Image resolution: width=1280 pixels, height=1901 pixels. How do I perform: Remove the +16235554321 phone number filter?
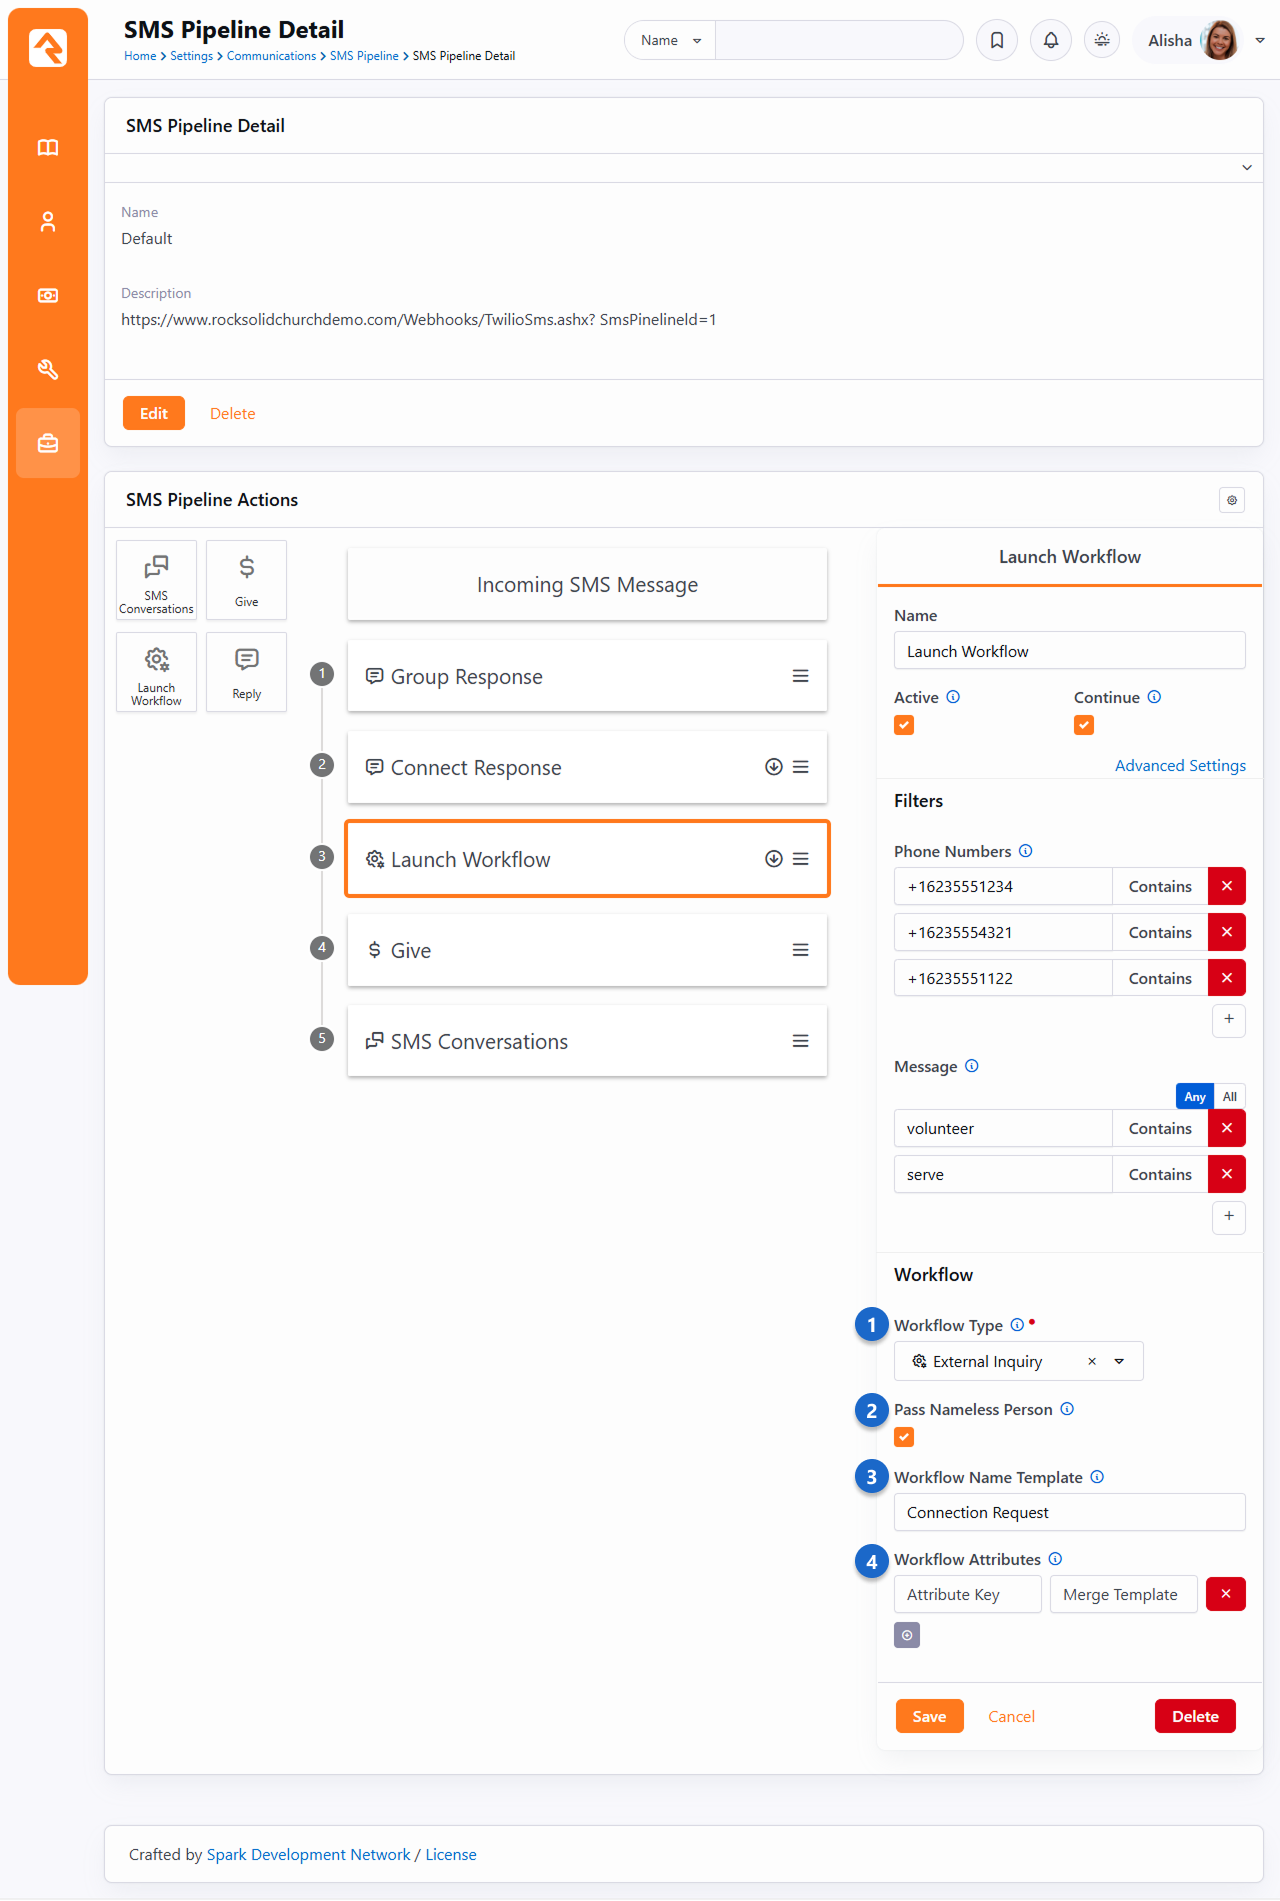click(x=1226, y=932)
